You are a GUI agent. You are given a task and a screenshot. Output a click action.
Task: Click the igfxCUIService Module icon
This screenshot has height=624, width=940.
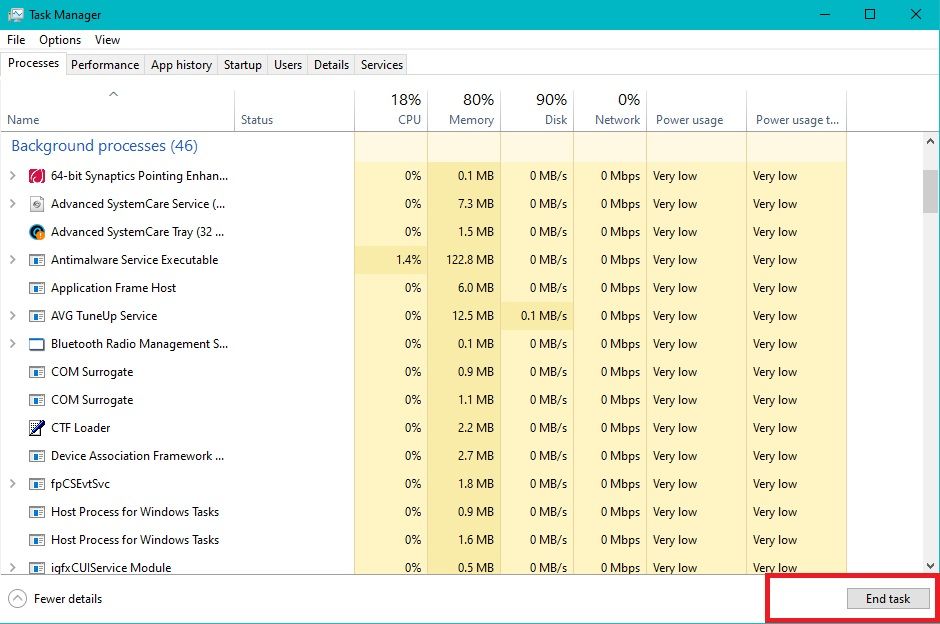[37, 568]
